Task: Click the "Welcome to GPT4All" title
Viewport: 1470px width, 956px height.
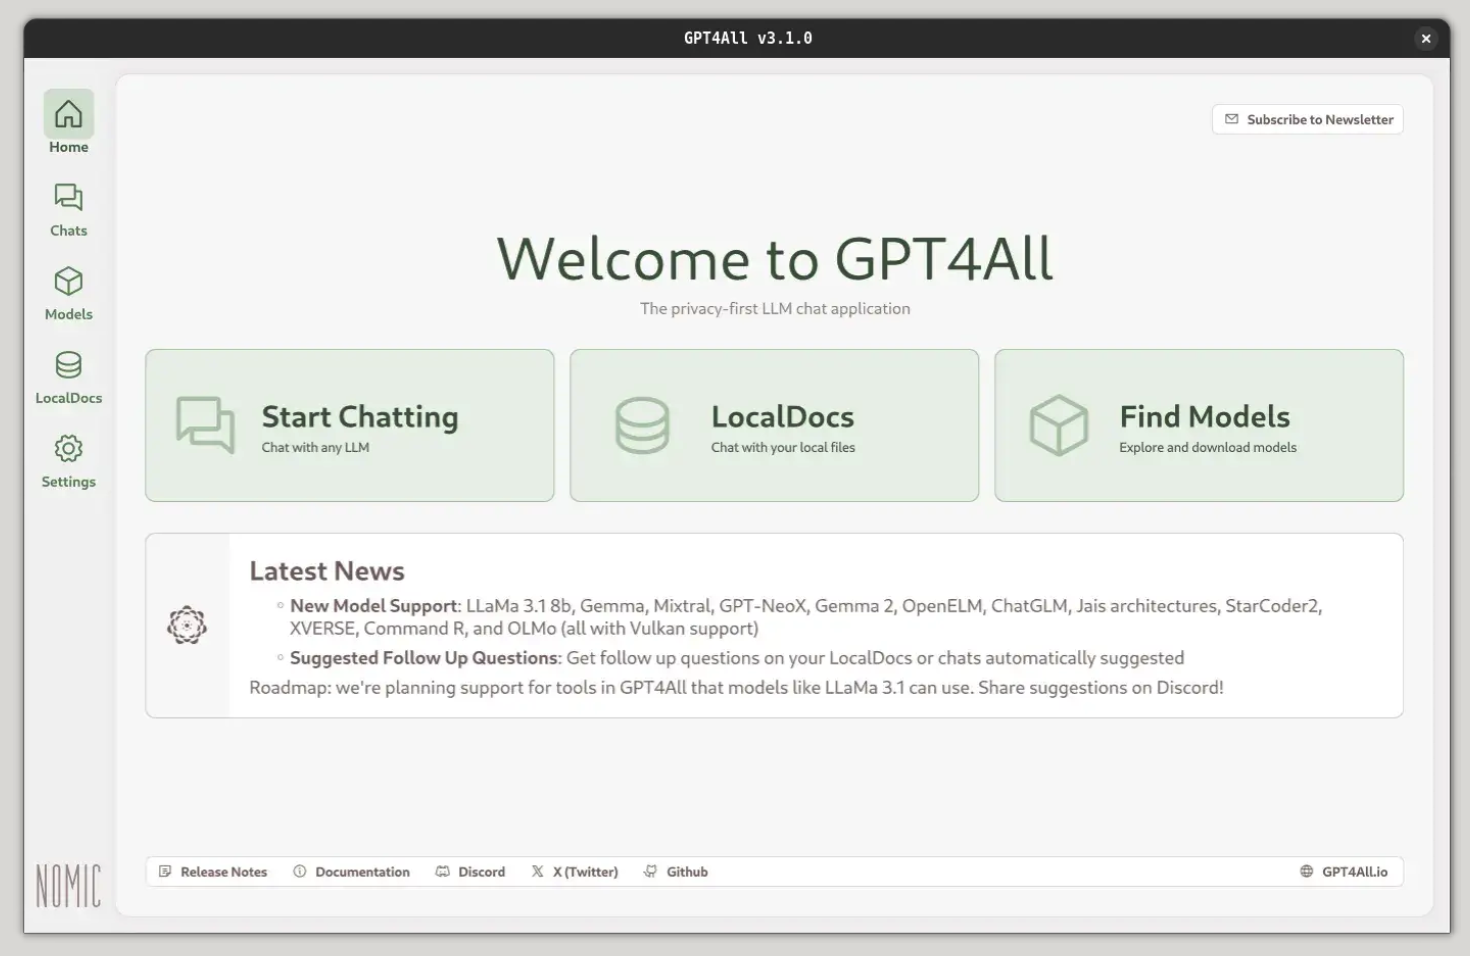Action: click(775, 259)
